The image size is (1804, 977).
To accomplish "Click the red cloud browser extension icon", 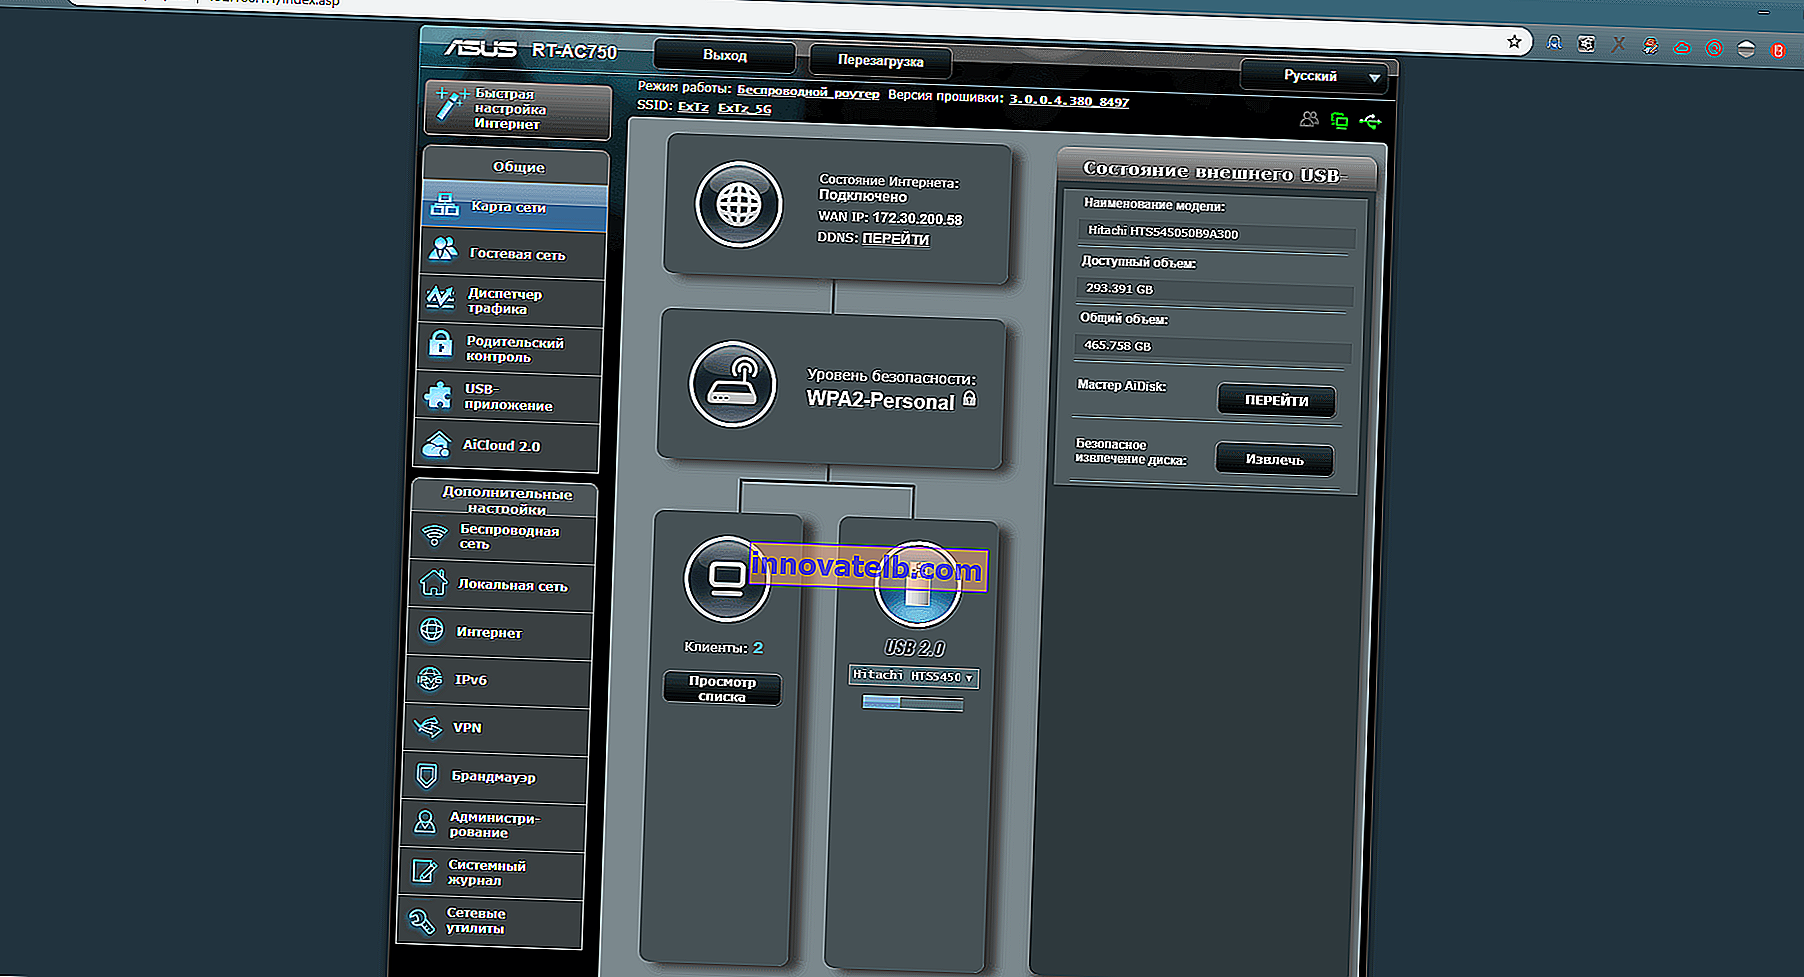I will click(1682, 47).
